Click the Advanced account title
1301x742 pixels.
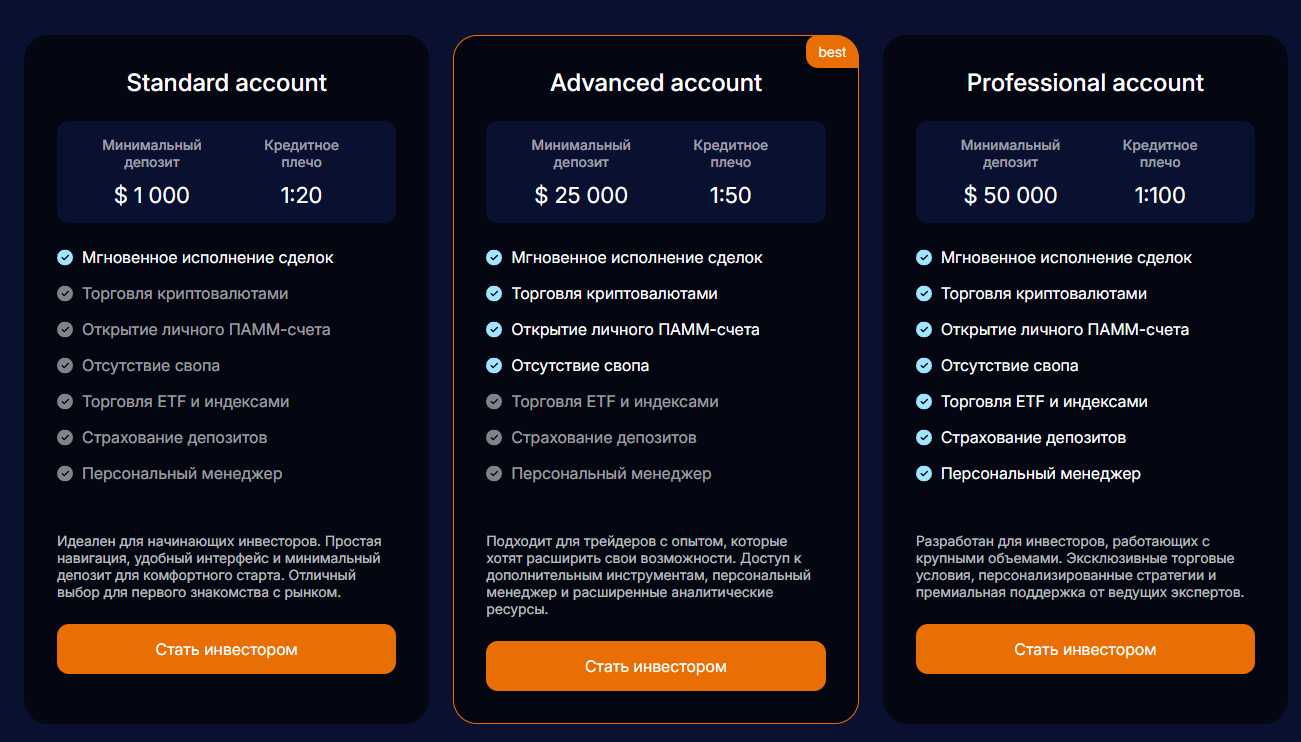[656, 83]
